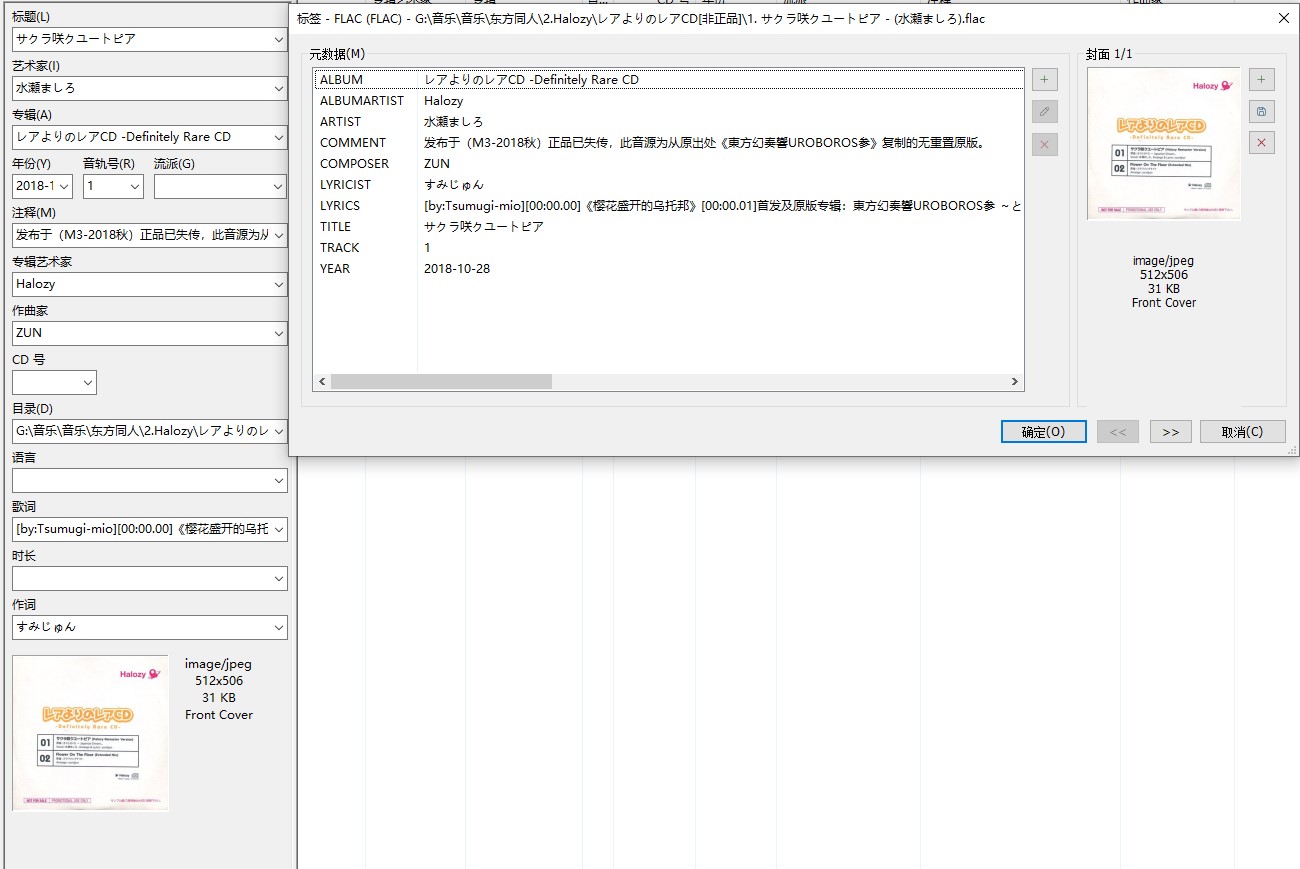Click the Front Cover text in dialog
Viewport: 1300px width, 869px height.
click(1163, 303)
